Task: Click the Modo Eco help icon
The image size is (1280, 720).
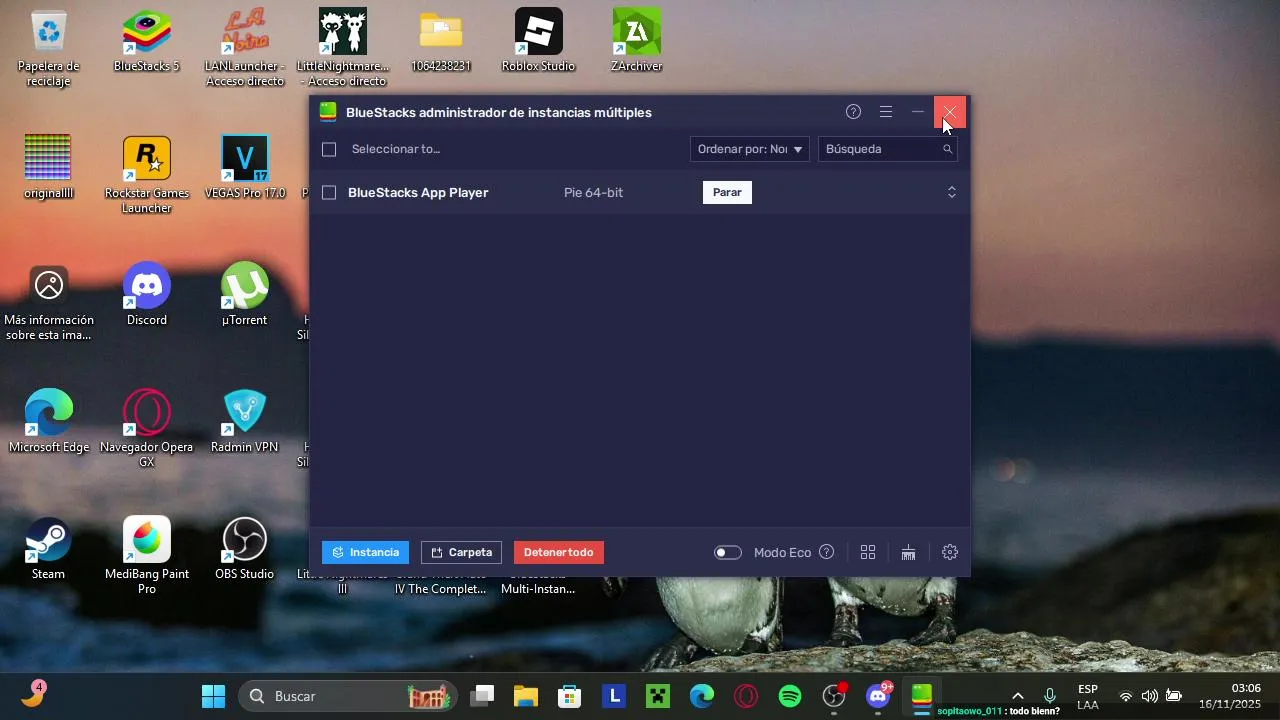Action: 826,552
